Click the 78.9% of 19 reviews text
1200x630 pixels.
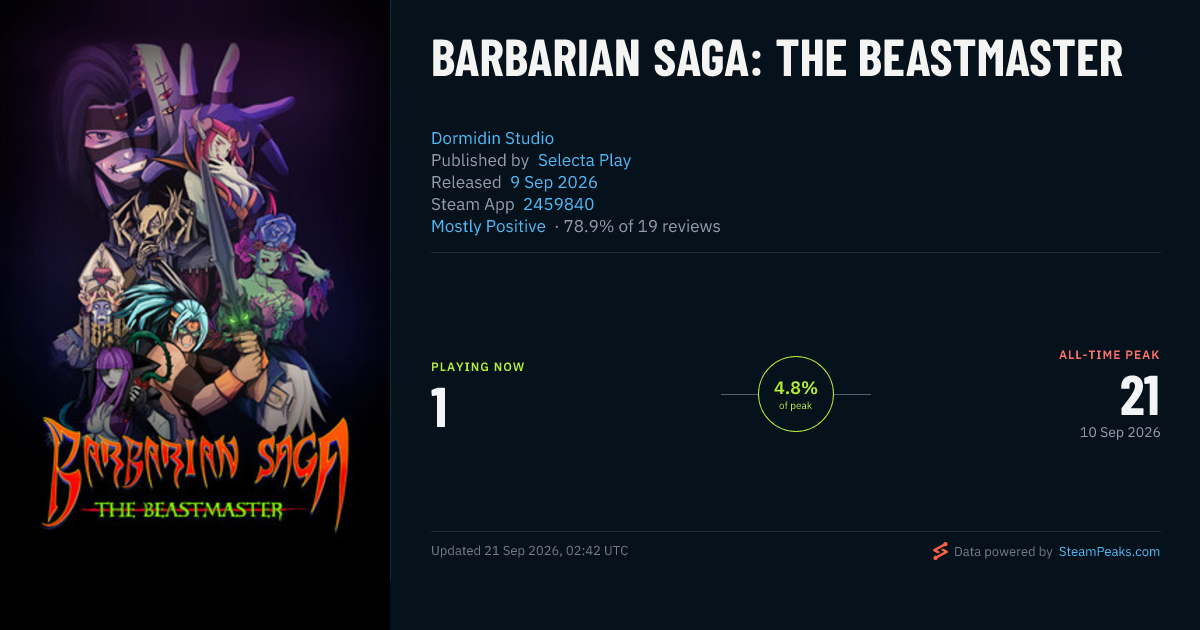[642, 226]
